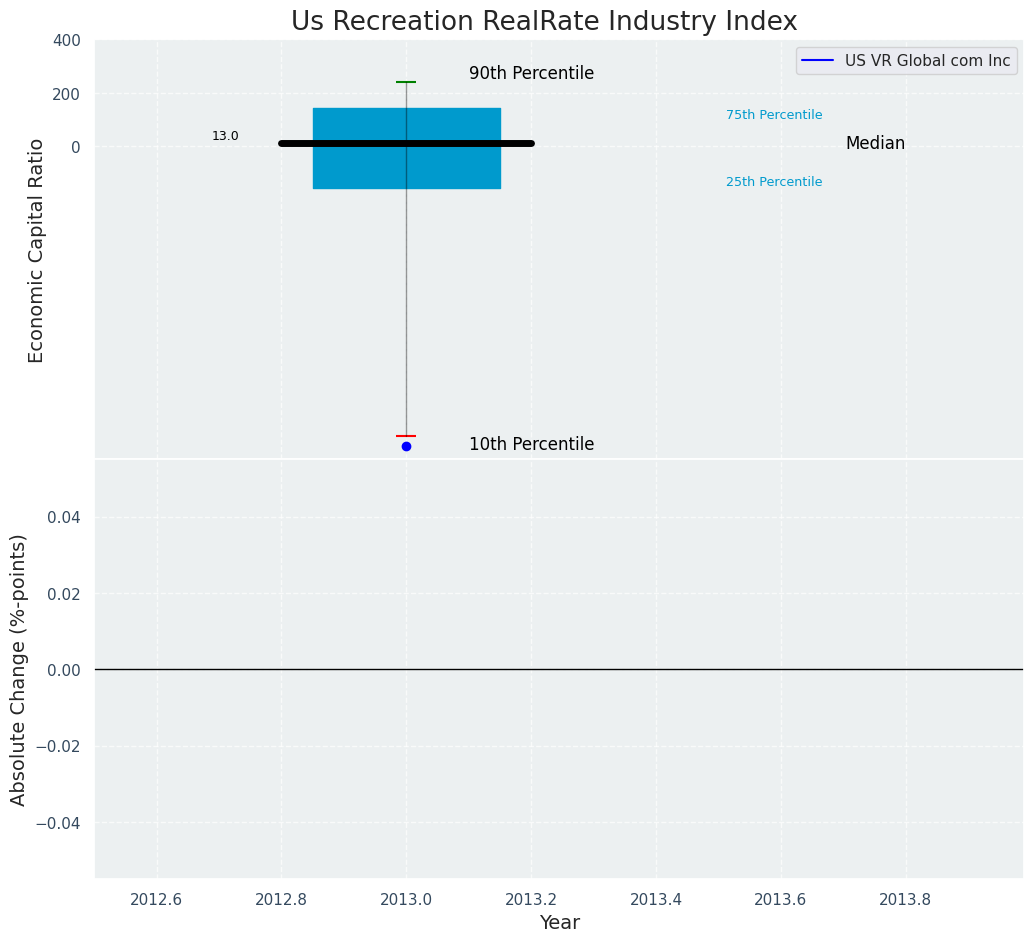
Task: Click the Economic Capital Ratio axis label
Action: (37, 250)
